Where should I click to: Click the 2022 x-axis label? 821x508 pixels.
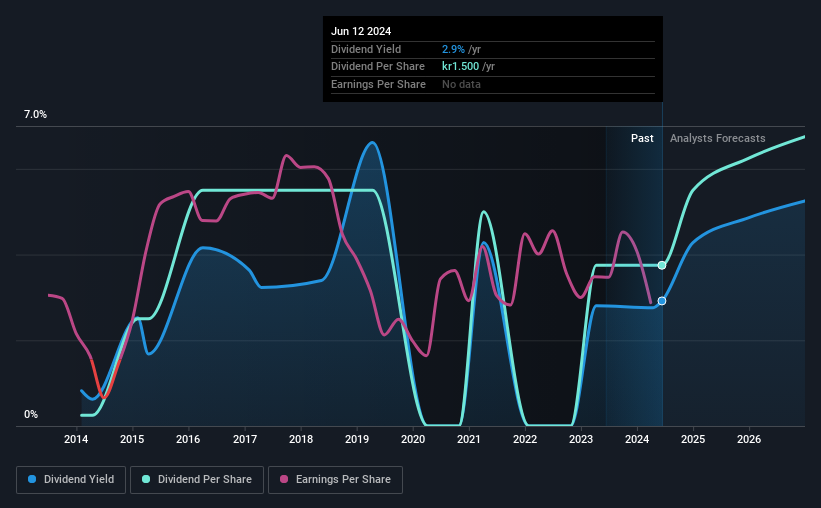point(525,439)
